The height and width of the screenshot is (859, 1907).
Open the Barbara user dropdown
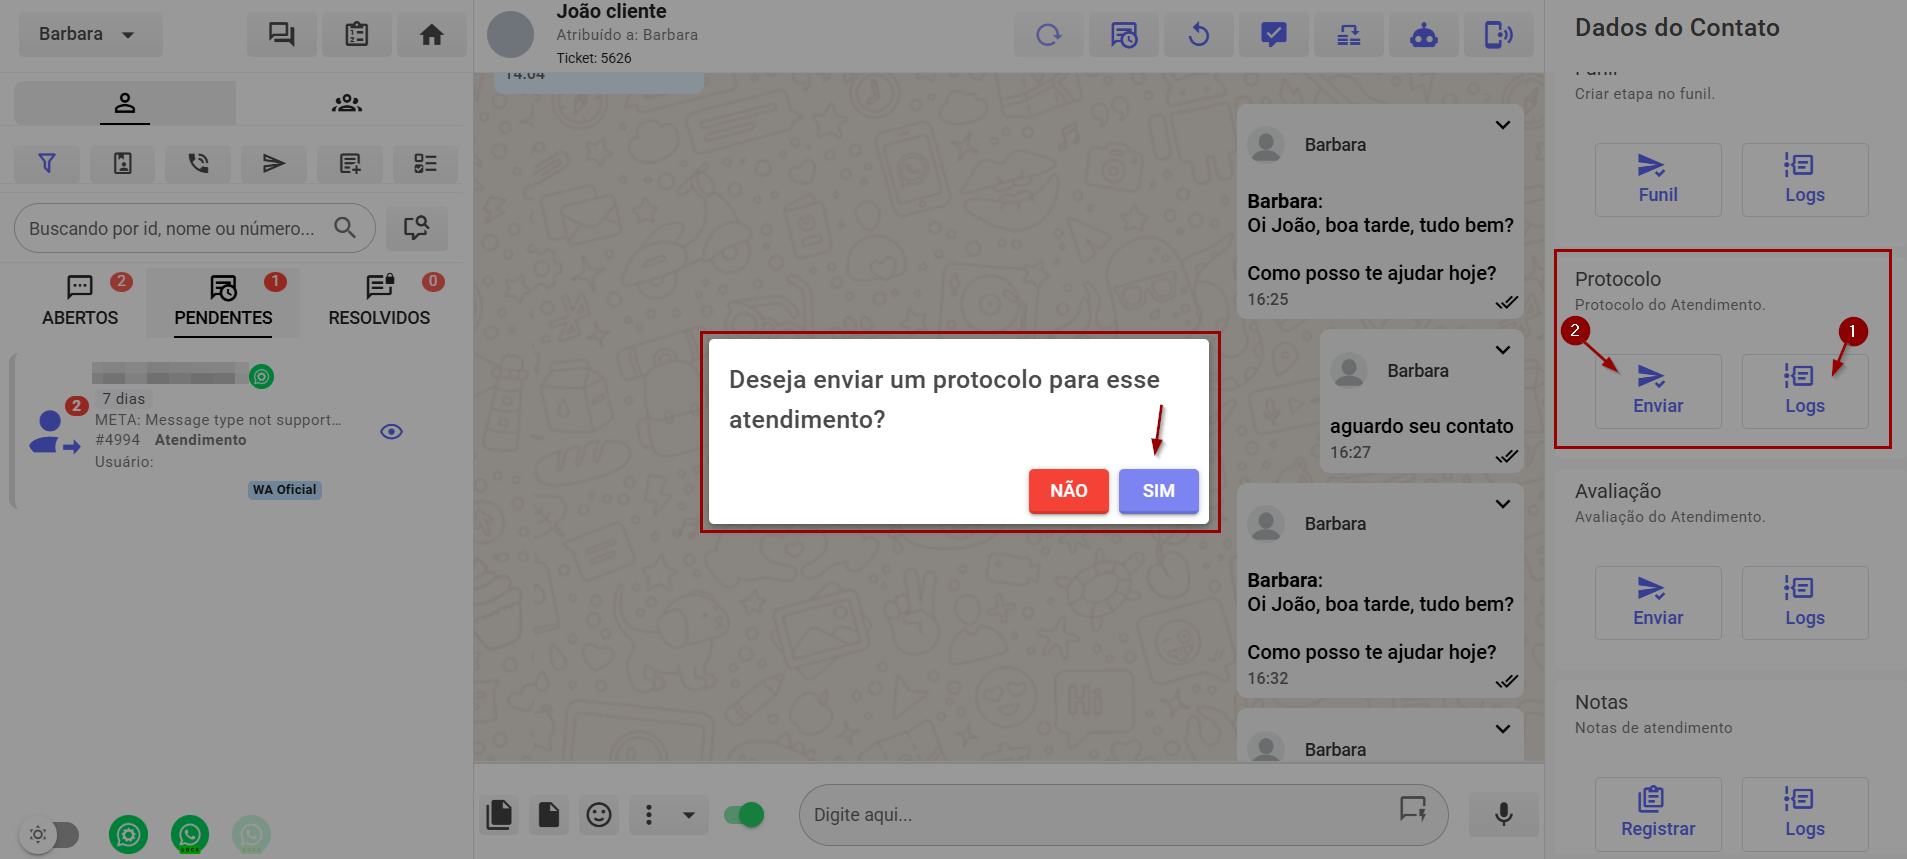[89, 34]
